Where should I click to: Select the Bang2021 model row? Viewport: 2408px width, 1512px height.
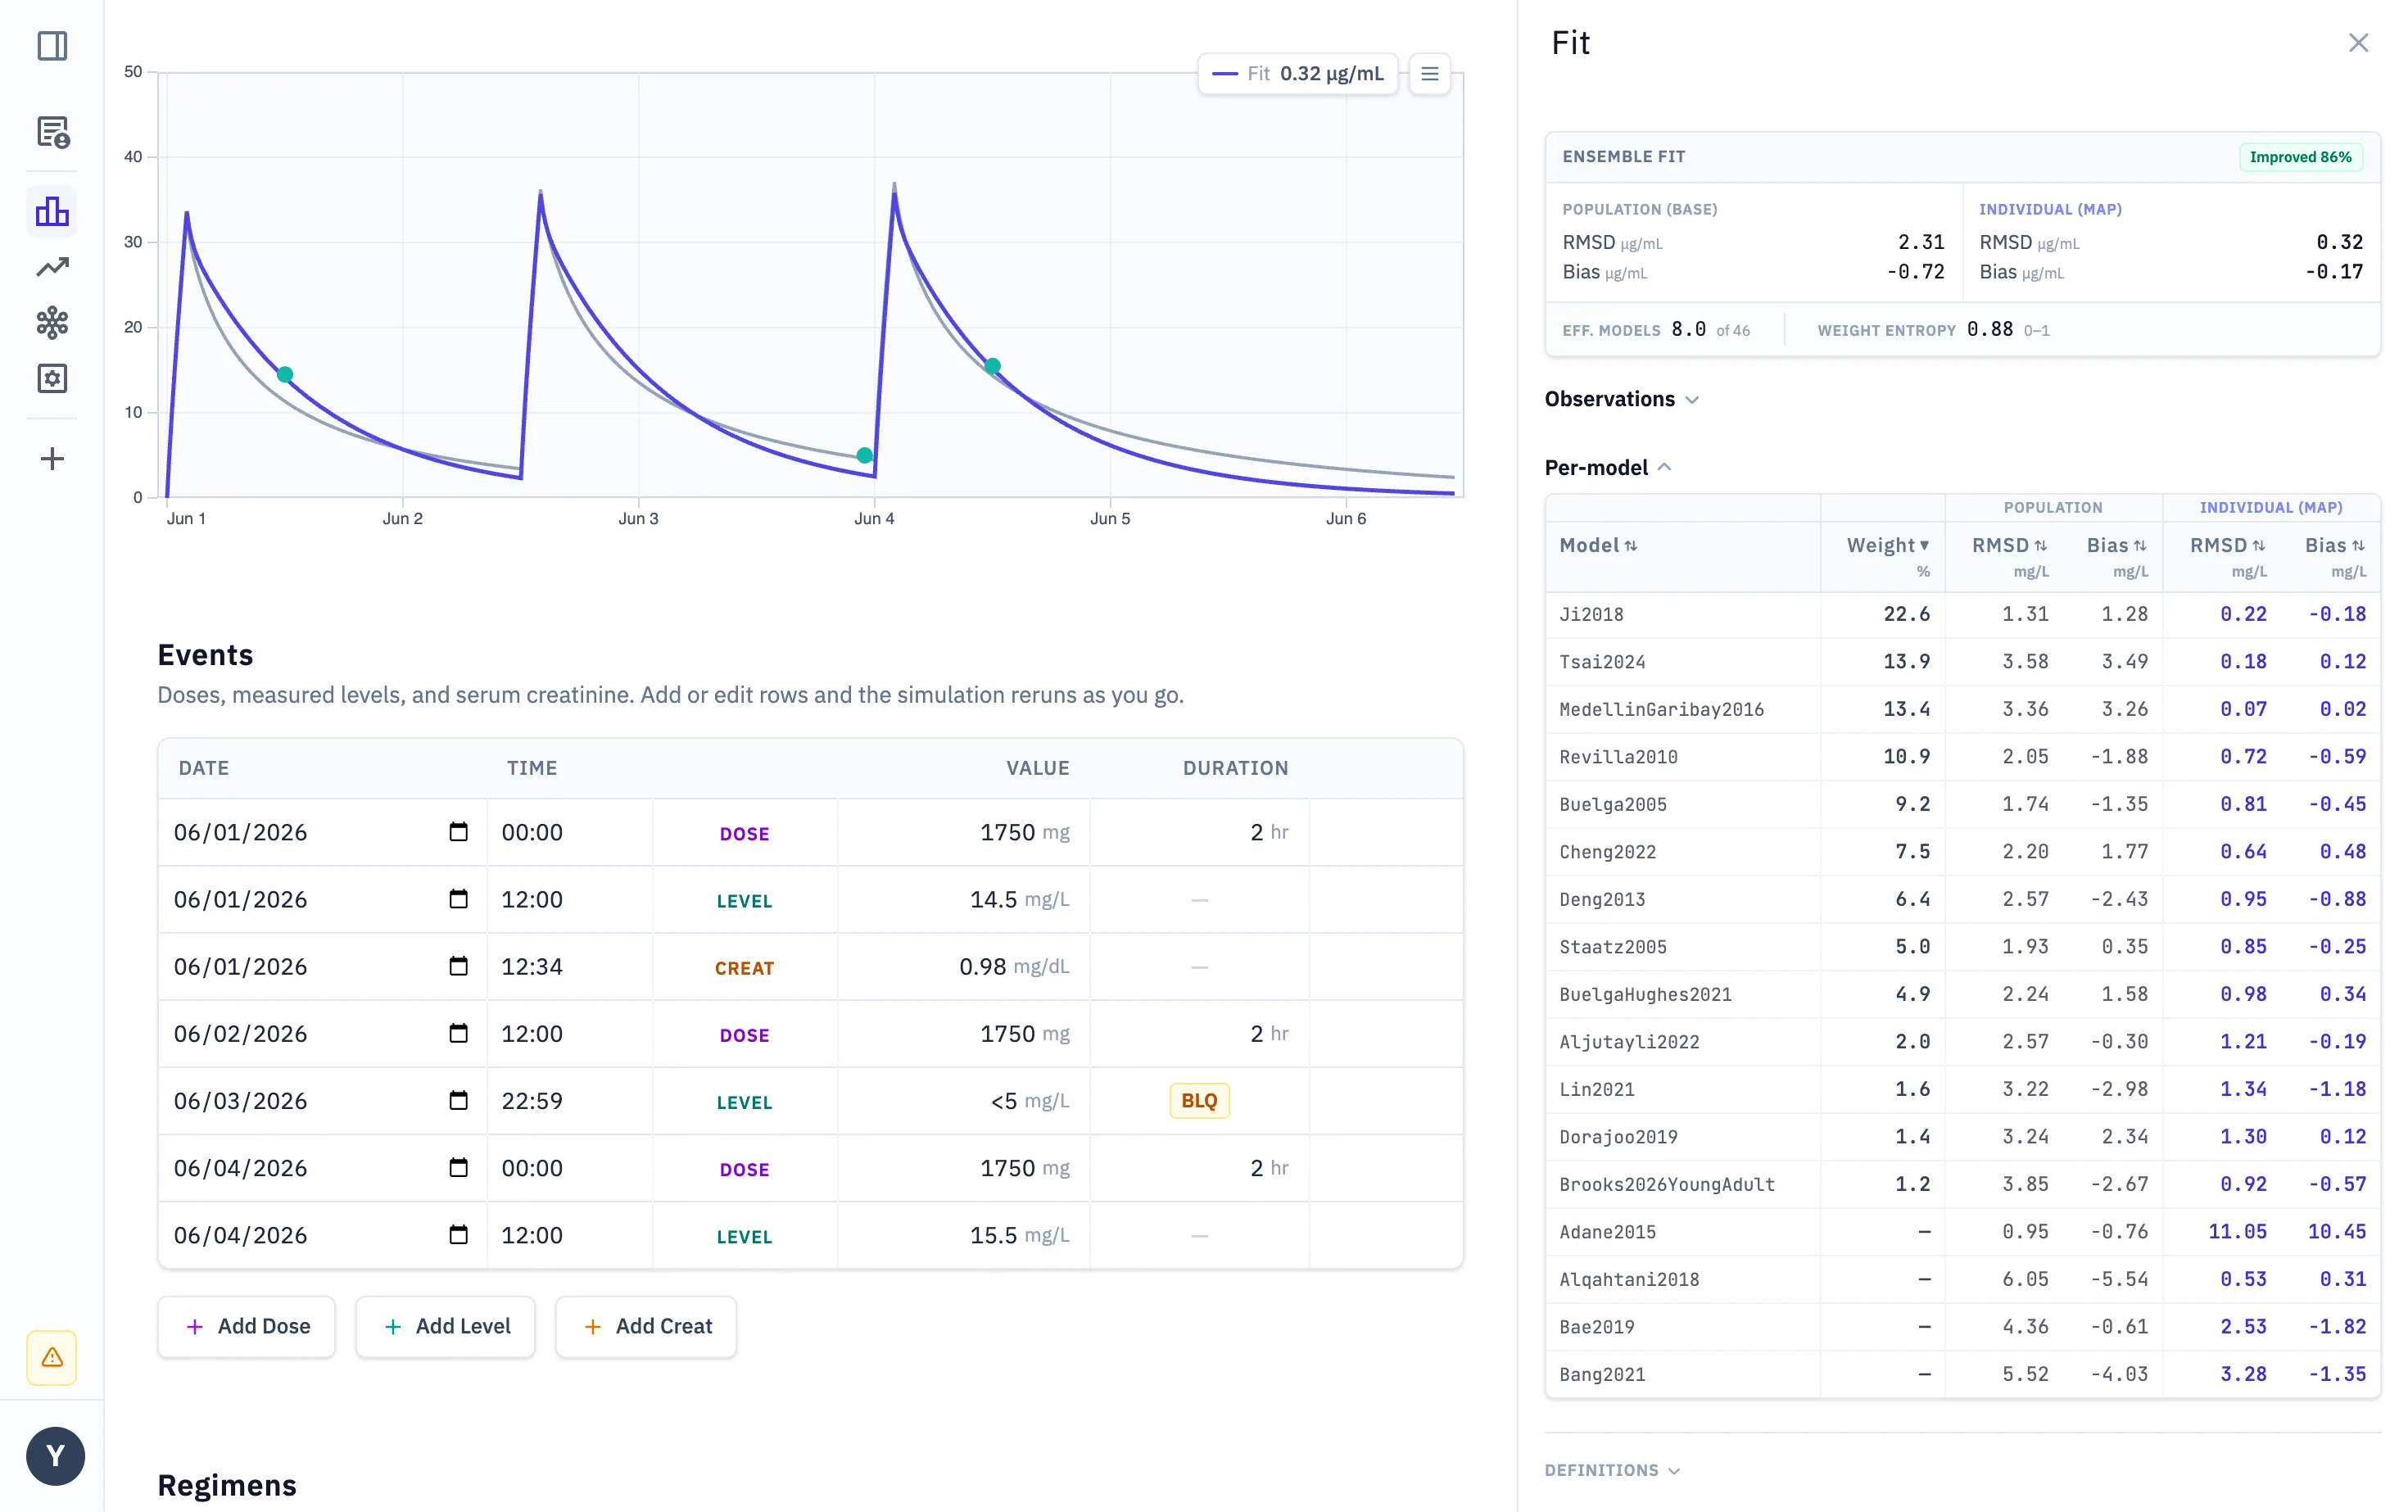pyautogui.click(x=1962, y=1374)
